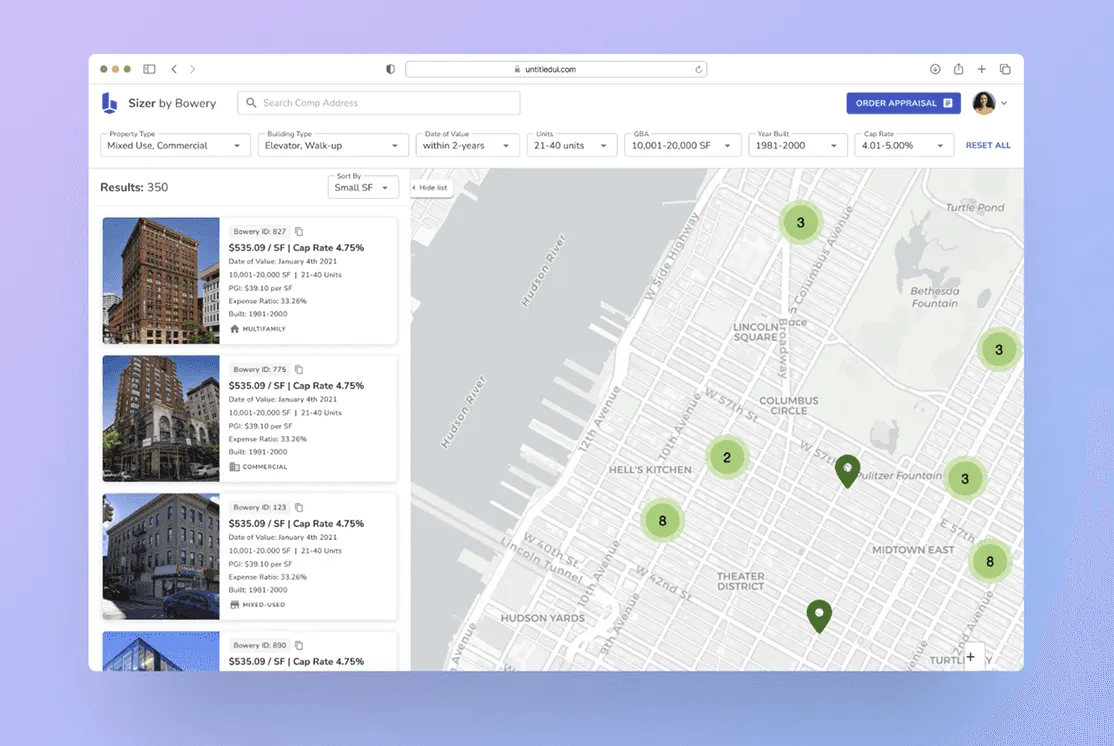Click the Commercial building icon
Screen dimensions: 1114x746
234,467
